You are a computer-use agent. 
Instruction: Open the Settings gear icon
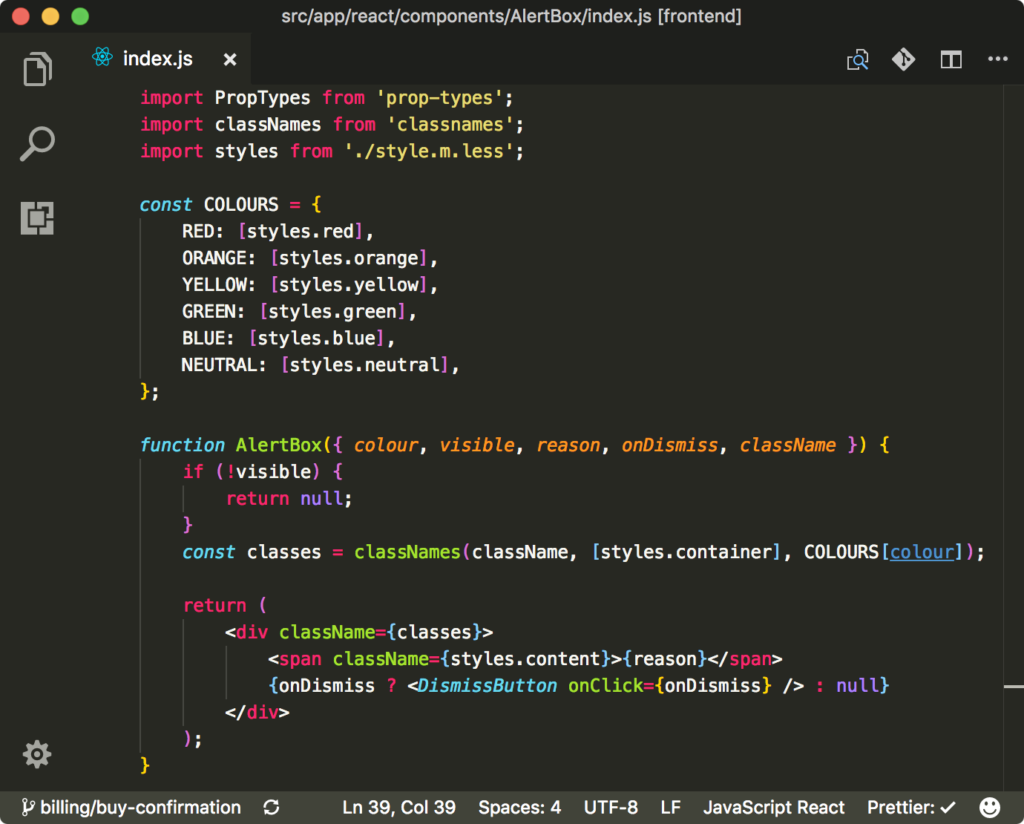(x=37, y=754)
